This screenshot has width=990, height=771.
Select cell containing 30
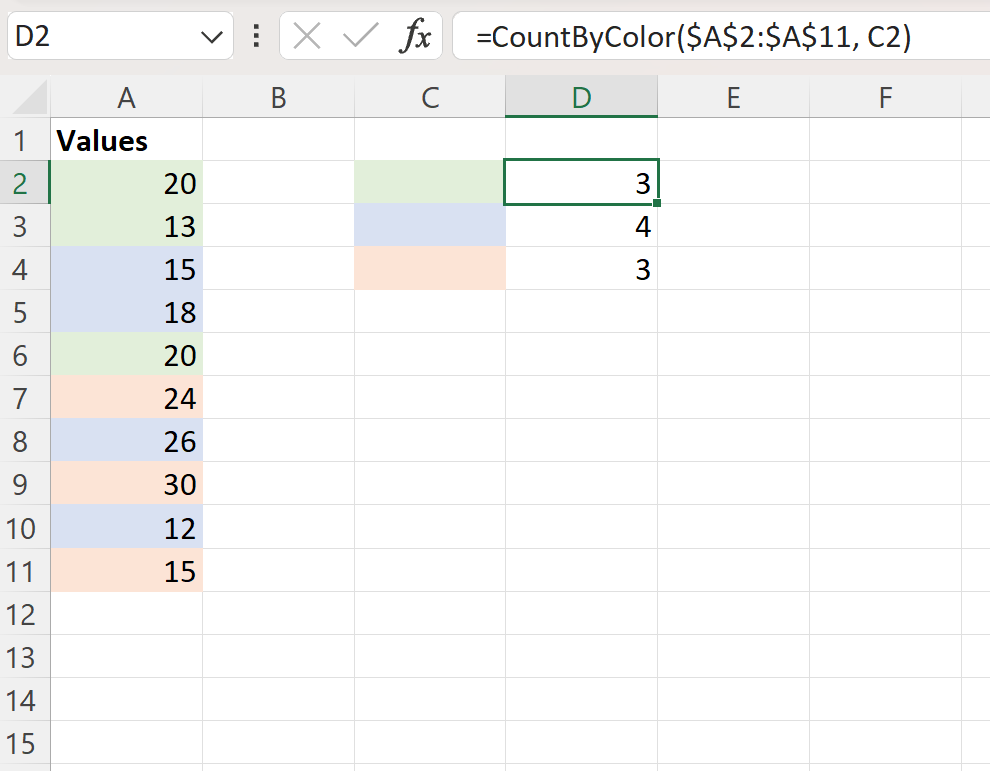tap(126, 484)
